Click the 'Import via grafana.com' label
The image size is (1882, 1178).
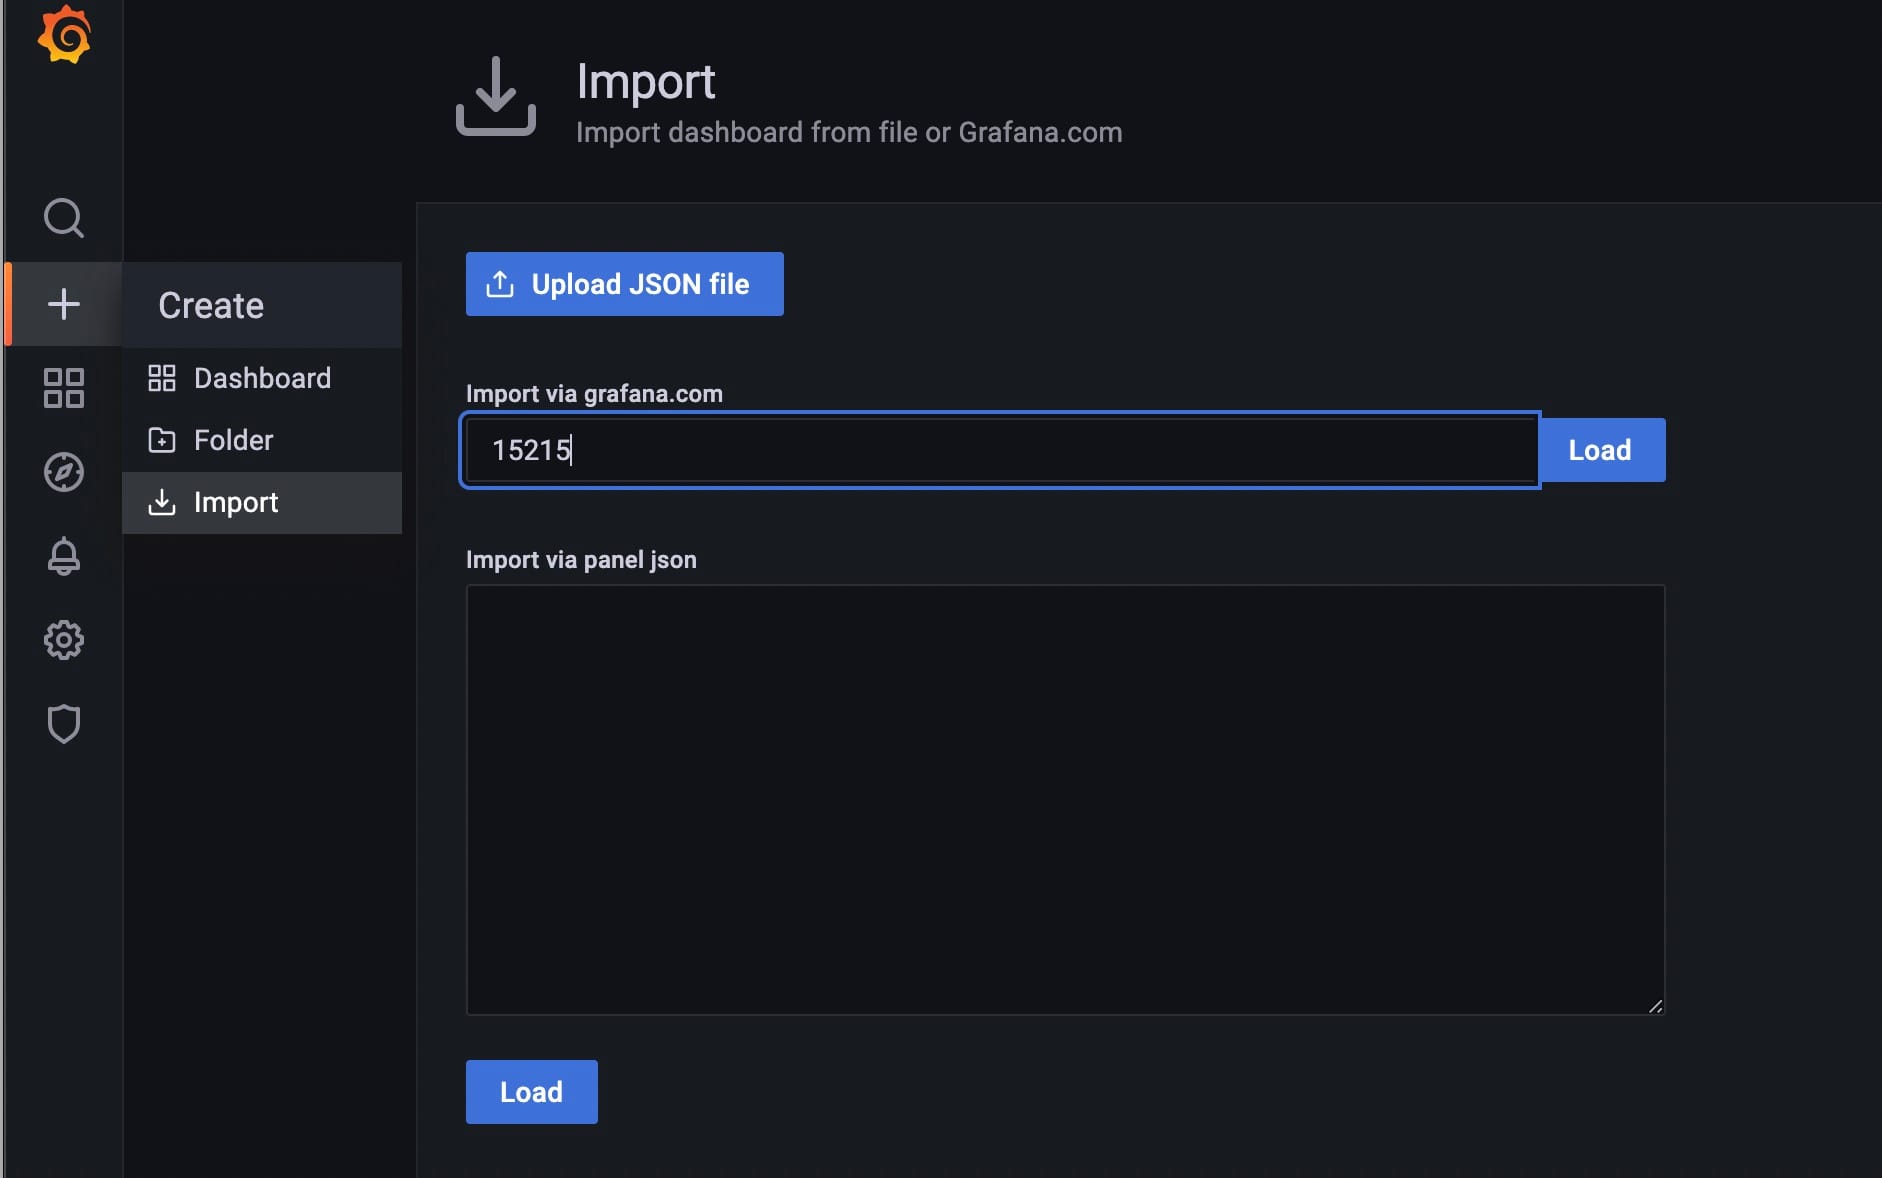click(594, 394)
